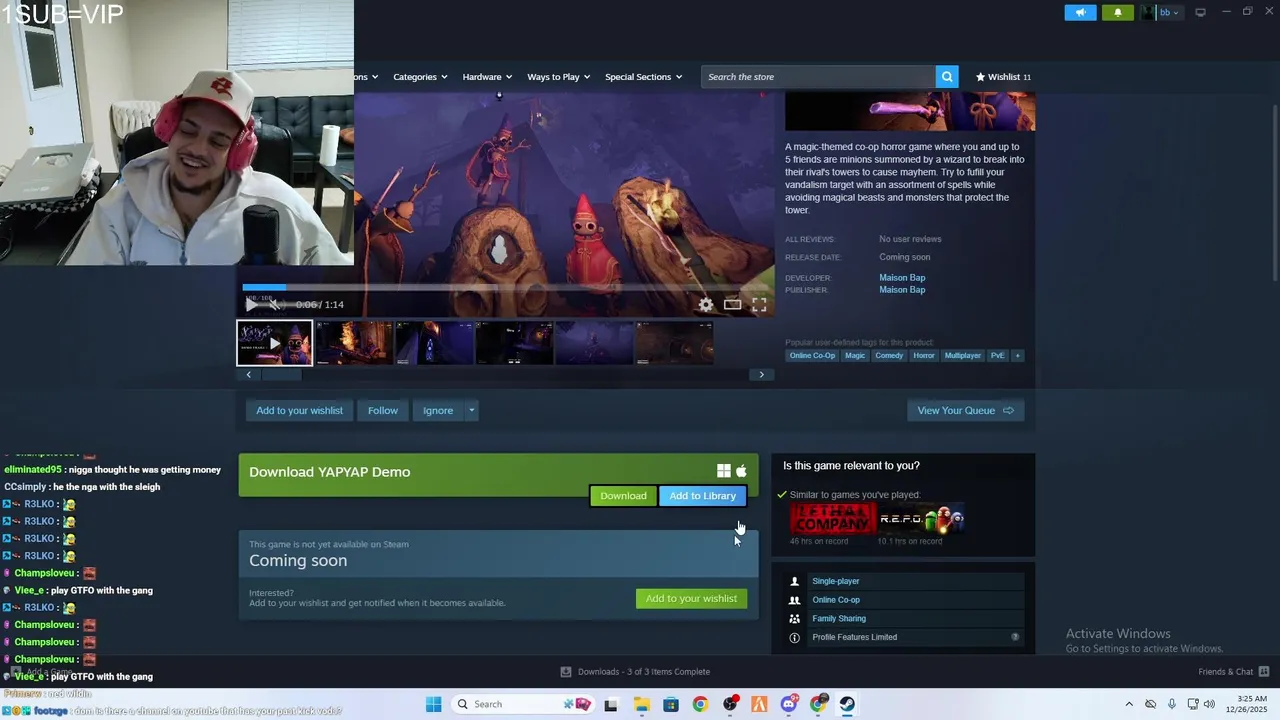Select the demo trailer thumbnail
This screenshot has width=1280, height=720.
[x=275, y=343]
